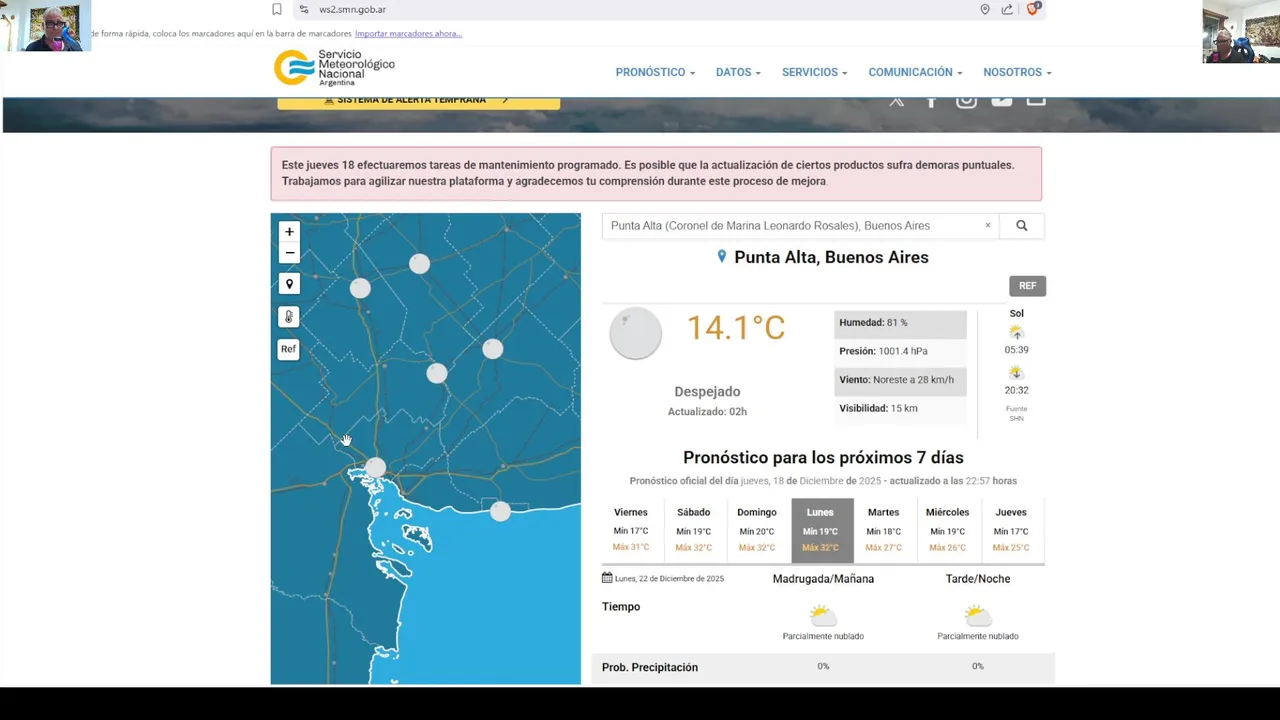Screen dimensions: 1280x720
Task: Click the magnifier search button
Action: [x=1021, y=226]
